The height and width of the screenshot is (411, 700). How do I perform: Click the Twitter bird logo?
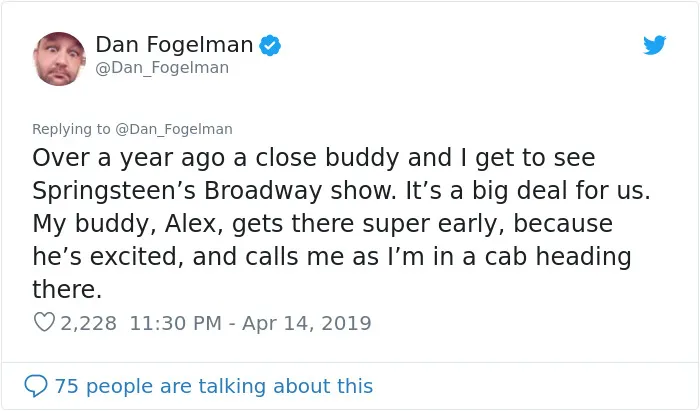click(654, 45)
